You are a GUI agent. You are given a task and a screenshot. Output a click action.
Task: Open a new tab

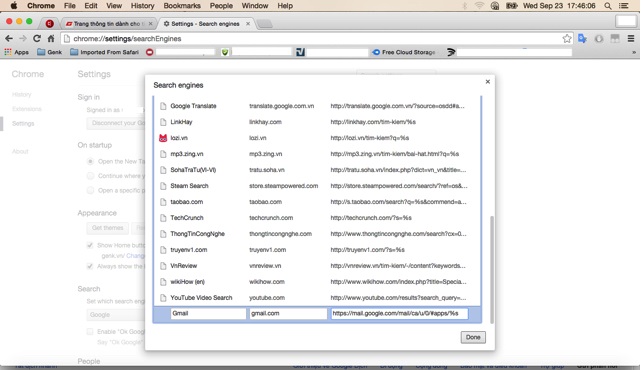265,24
